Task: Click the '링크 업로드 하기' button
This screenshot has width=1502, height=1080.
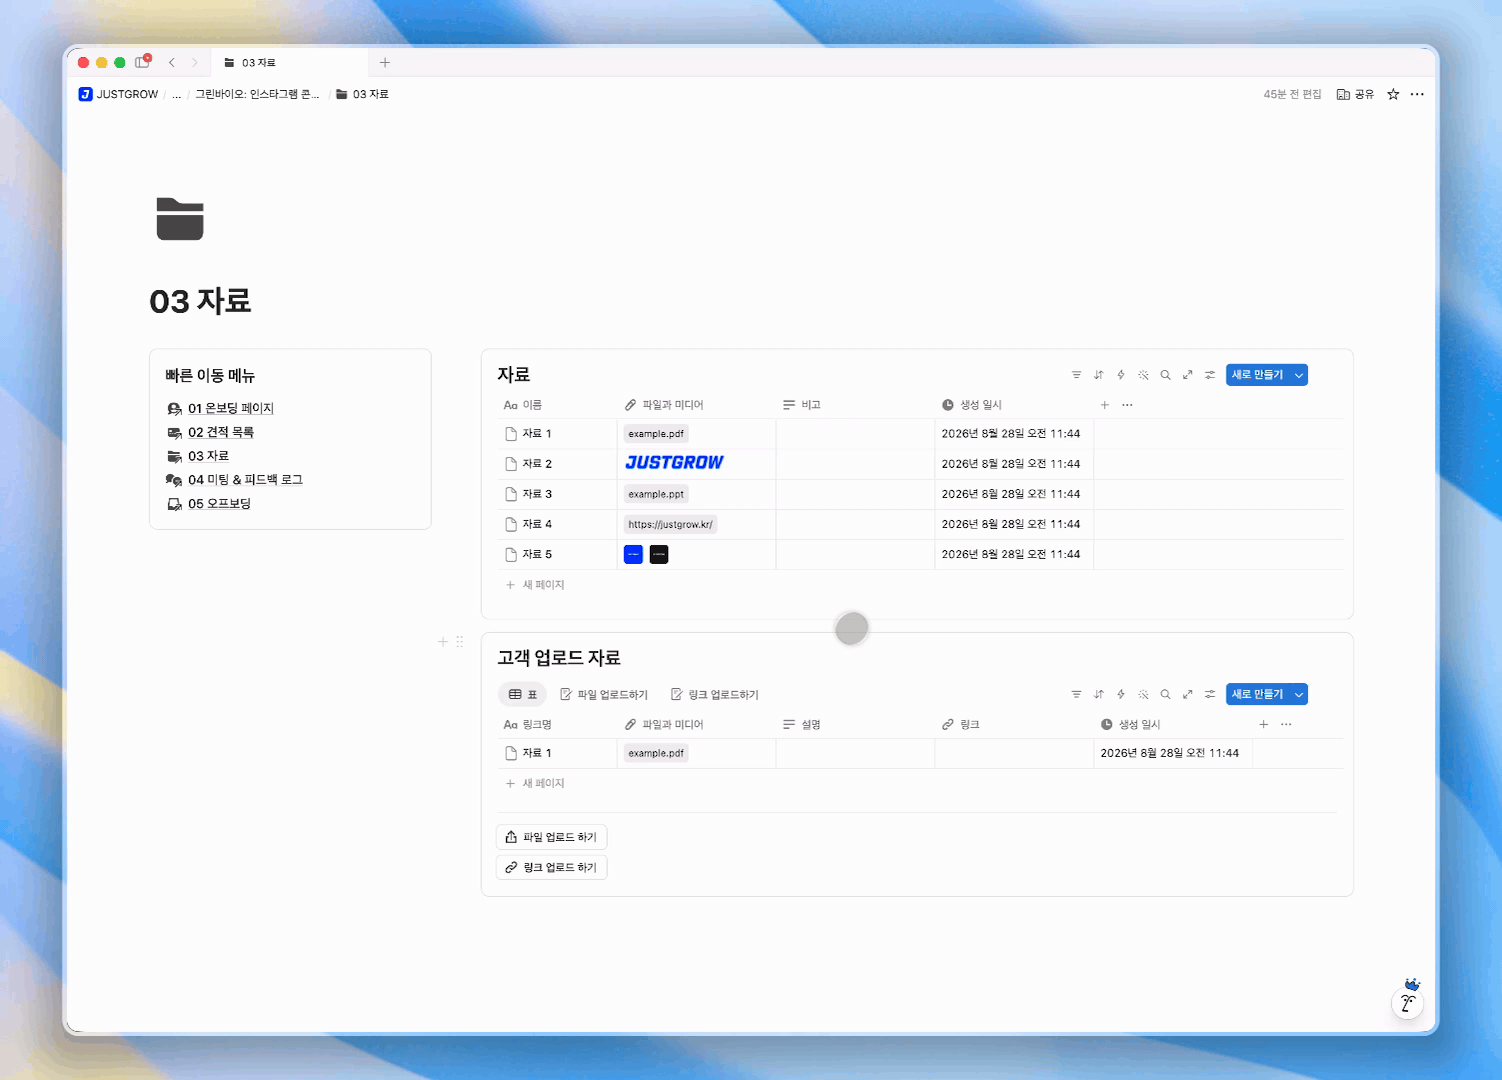Action: pos(552,867)
